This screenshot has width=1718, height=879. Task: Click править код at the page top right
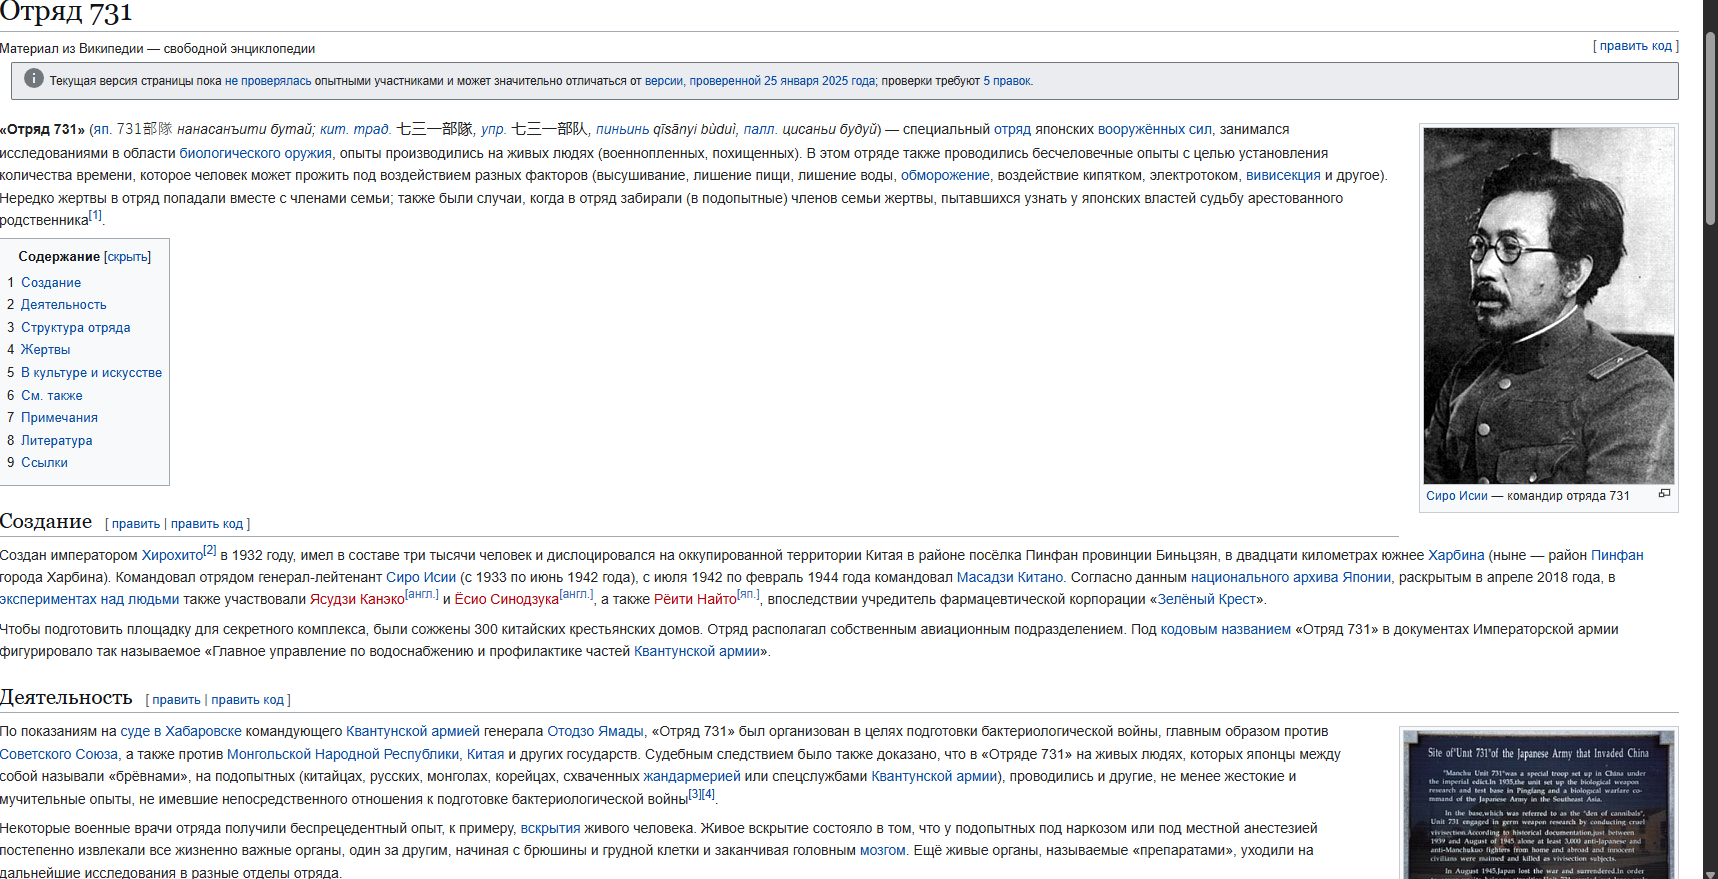click(1635, 46)
